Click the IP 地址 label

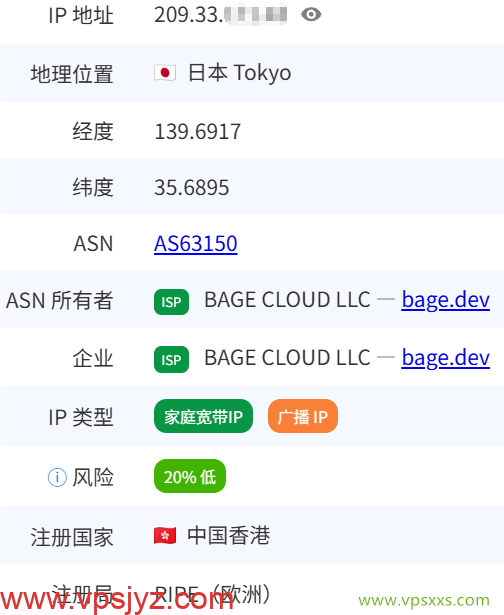click(81, 16)
